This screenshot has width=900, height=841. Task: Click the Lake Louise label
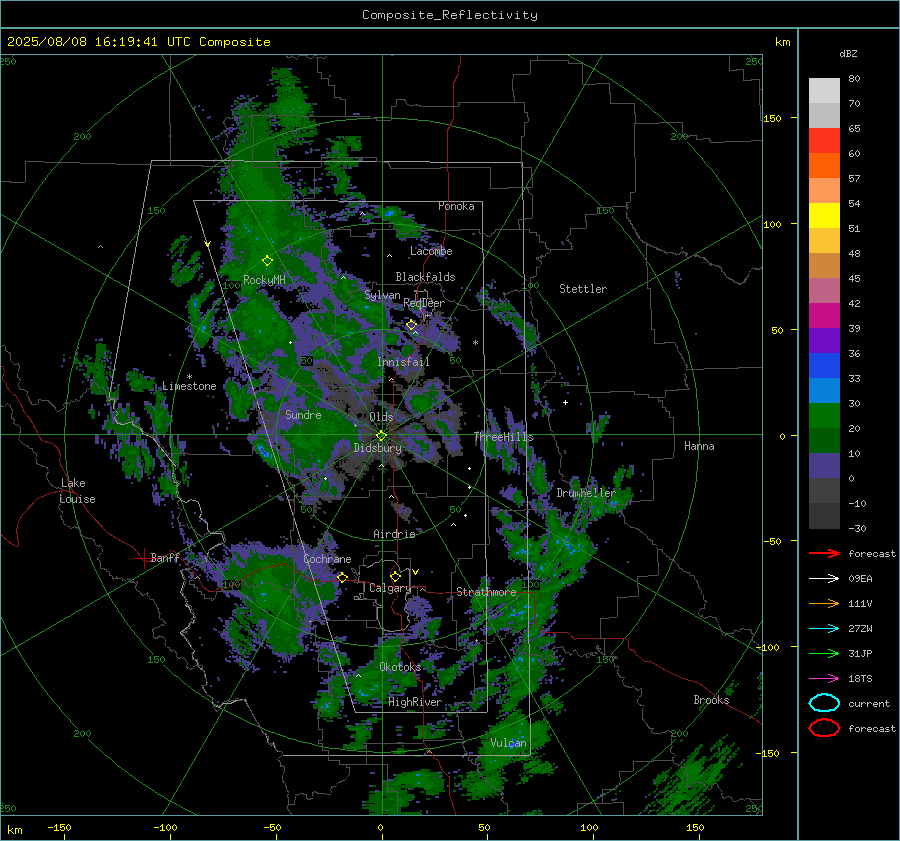(x=77, y=491)
